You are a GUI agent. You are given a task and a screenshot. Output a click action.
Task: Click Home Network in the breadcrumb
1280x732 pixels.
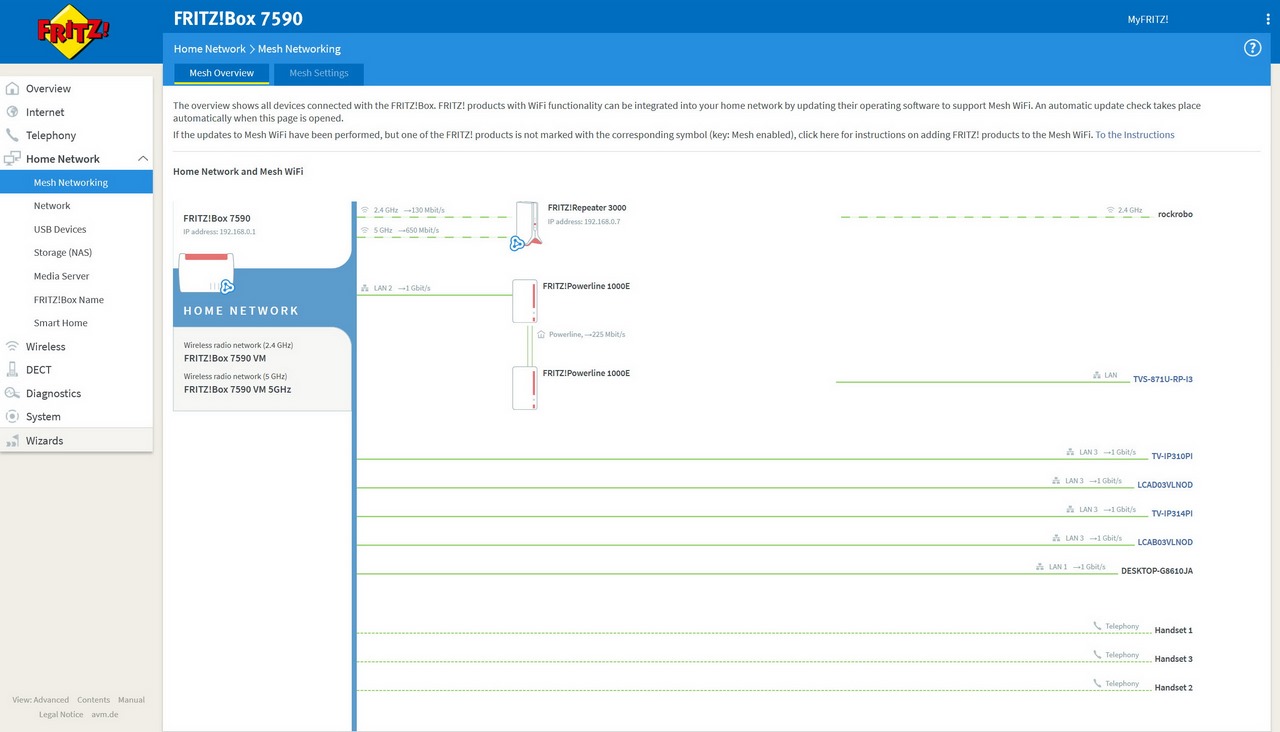coord(209,48)
